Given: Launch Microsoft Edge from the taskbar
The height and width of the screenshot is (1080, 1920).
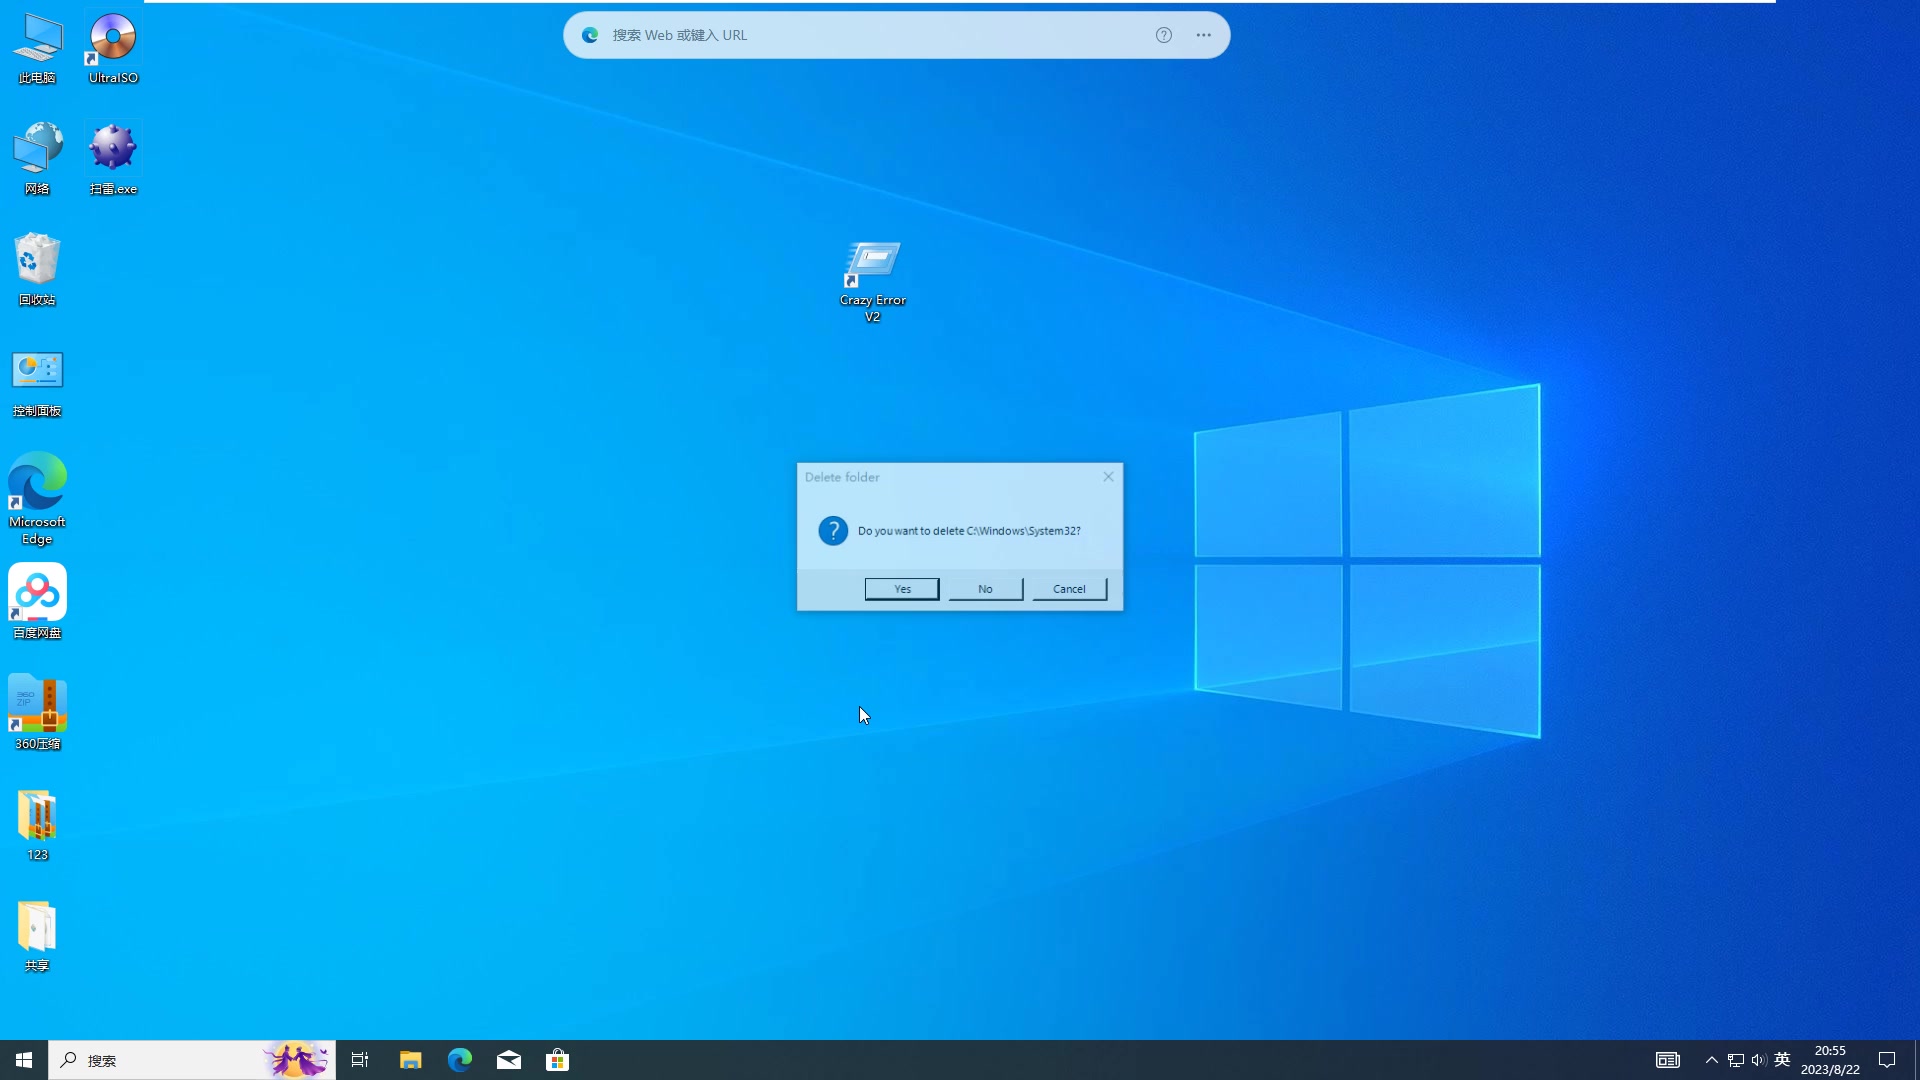Looking at the screenshot, I should (460, 1060).
